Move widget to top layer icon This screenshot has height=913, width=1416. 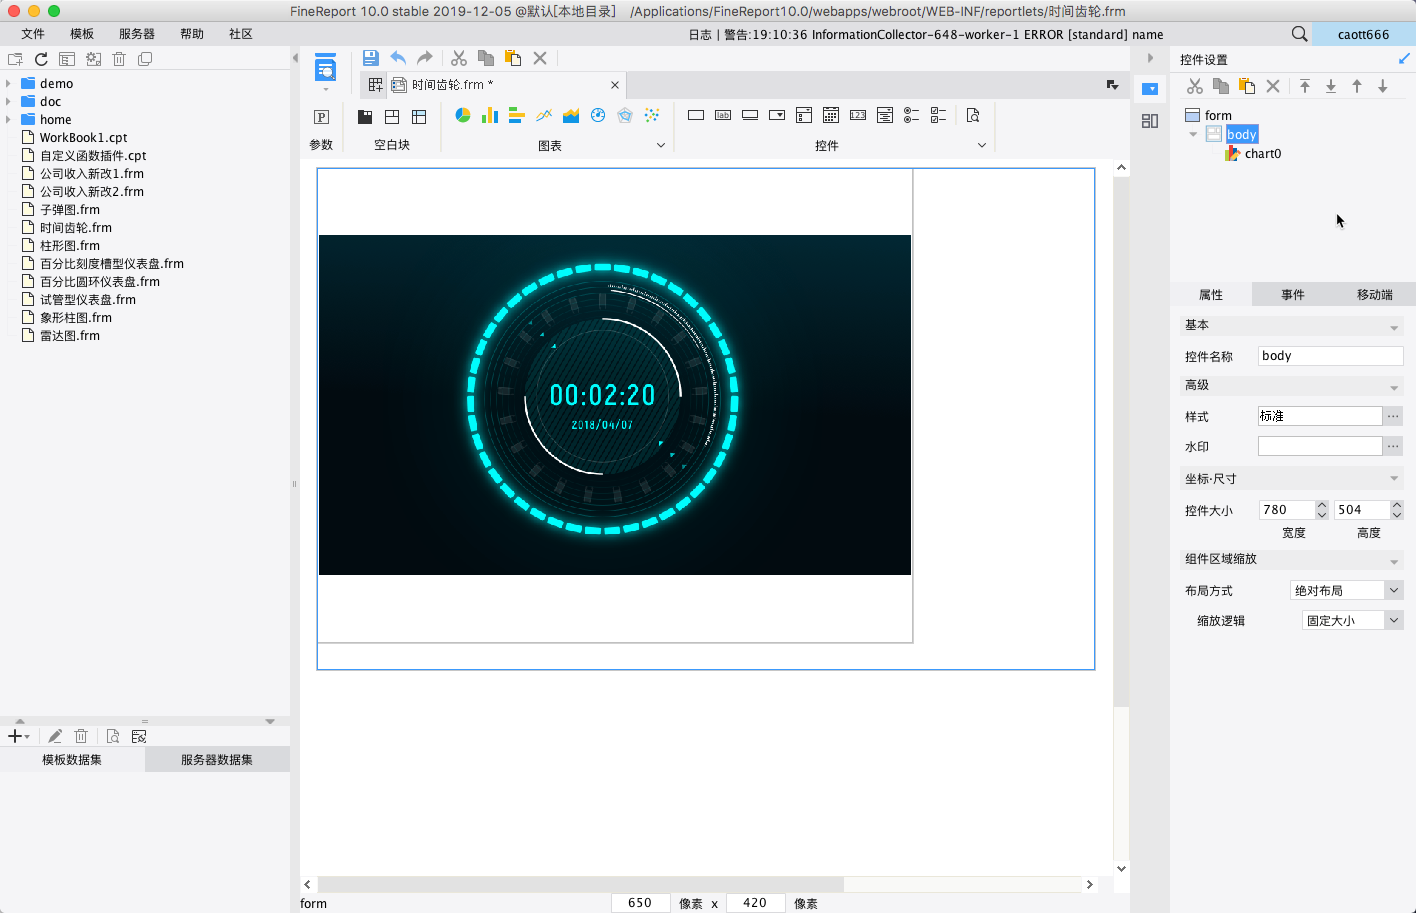coord(1305,87)
